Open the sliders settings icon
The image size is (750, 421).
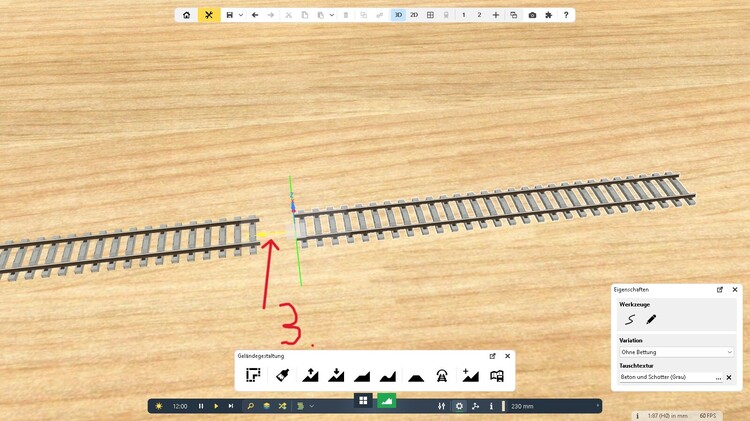[441, 406]
